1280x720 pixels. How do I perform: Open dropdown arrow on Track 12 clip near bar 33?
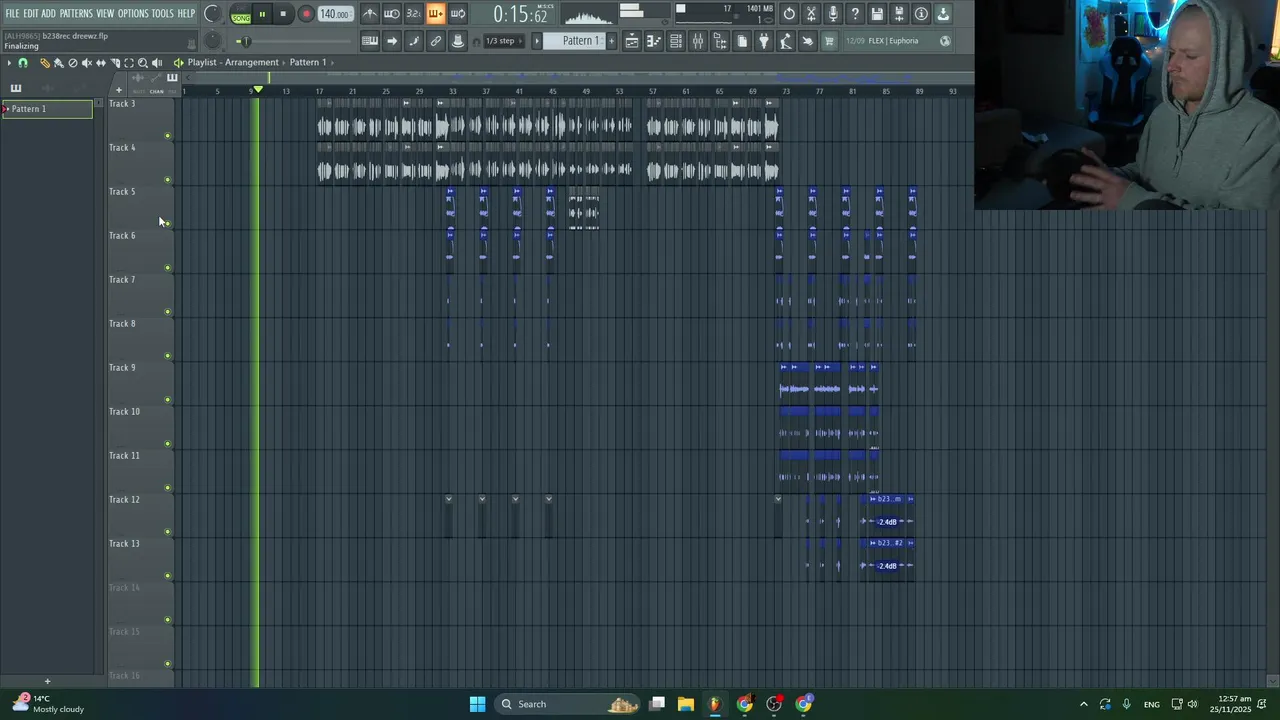click(449, 499)
